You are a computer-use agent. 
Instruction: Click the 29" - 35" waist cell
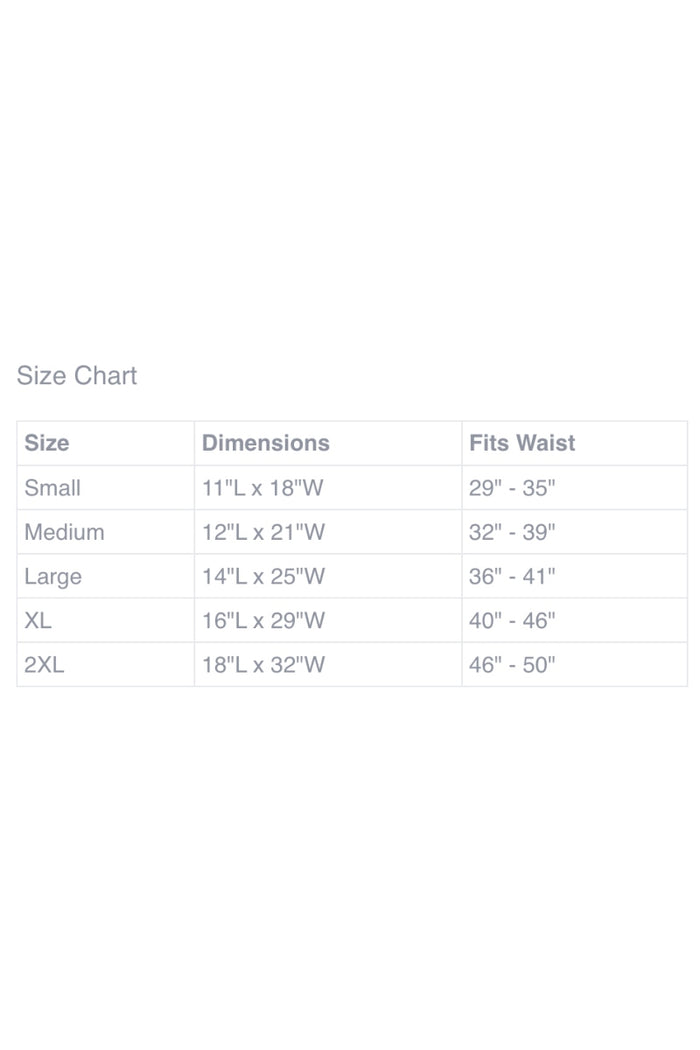[x=575, y=488]
